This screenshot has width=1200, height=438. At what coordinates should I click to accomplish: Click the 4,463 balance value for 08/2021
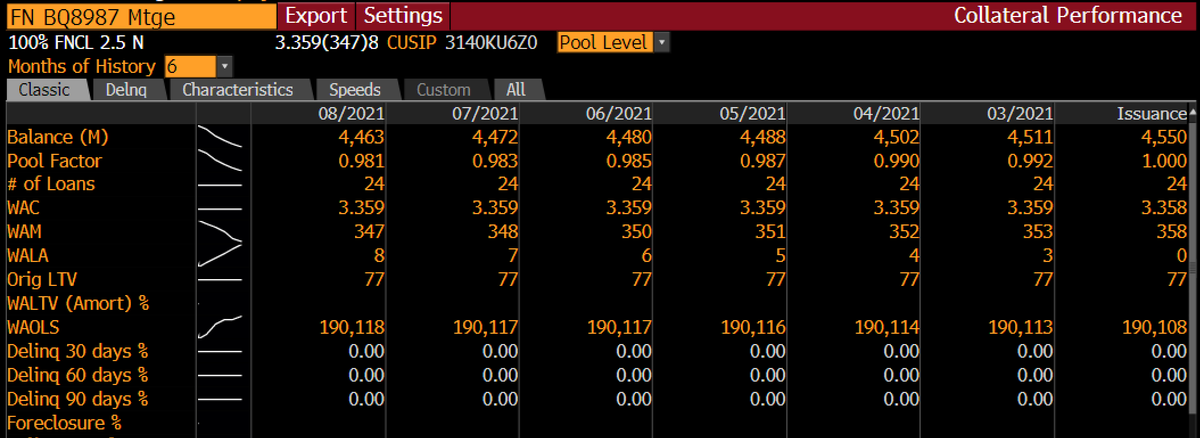pos(362,137)
